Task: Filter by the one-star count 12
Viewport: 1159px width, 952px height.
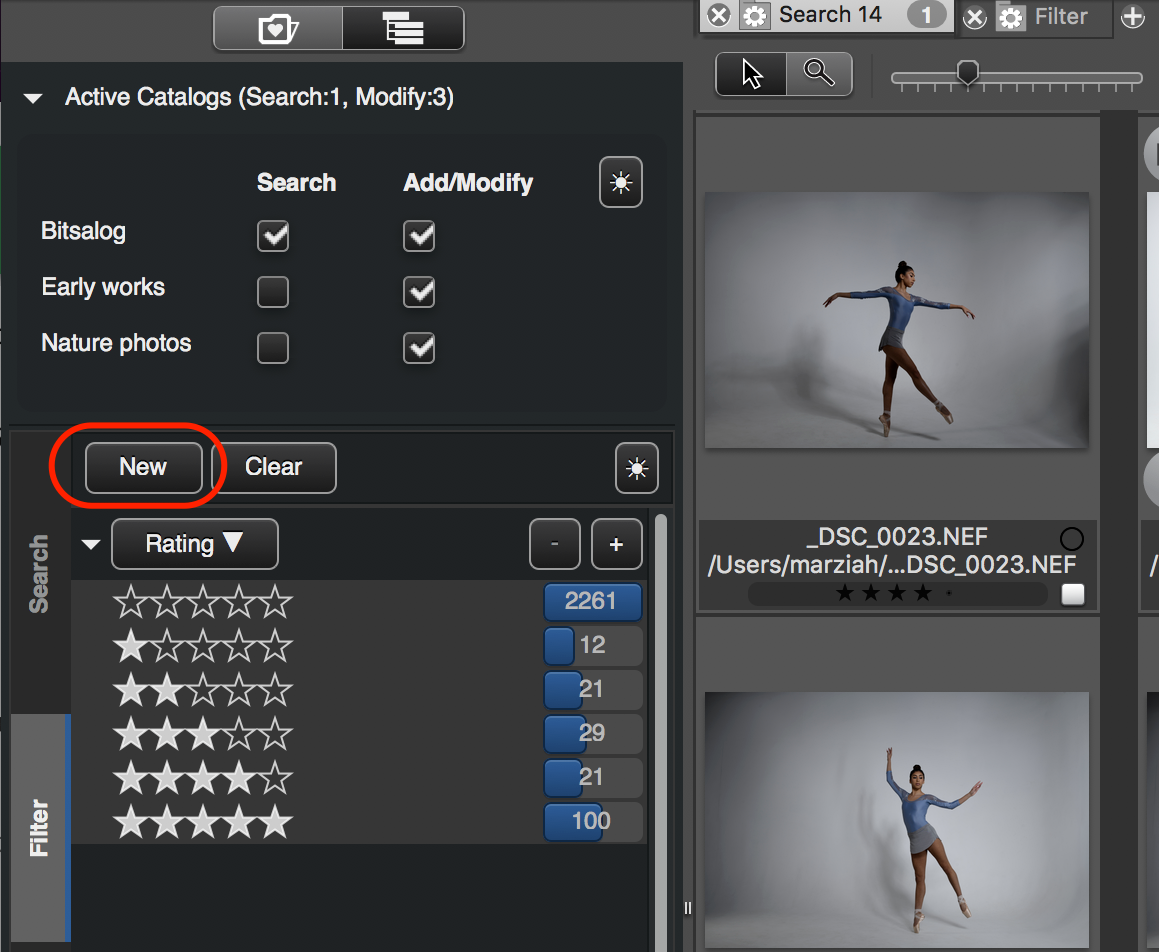Action: (593, 645)
